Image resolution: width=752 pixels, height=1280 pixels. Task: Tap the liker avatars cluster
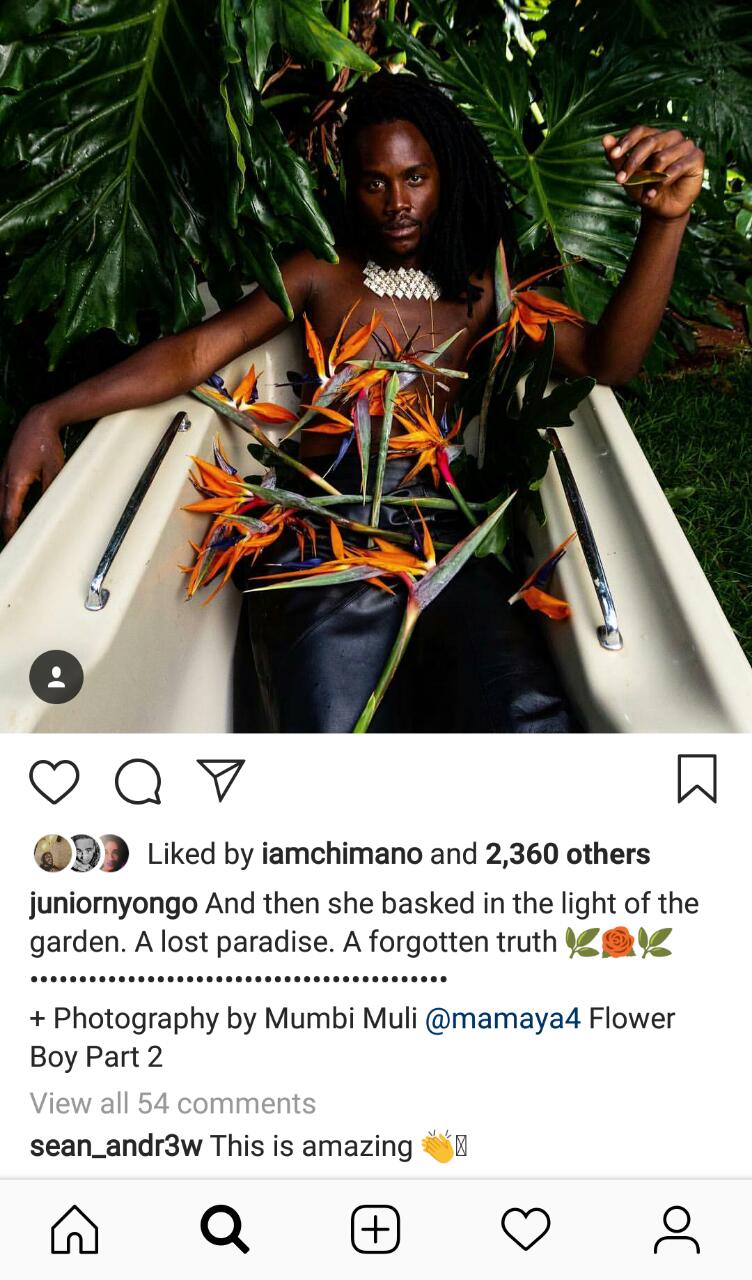click(x=82, y=853)
